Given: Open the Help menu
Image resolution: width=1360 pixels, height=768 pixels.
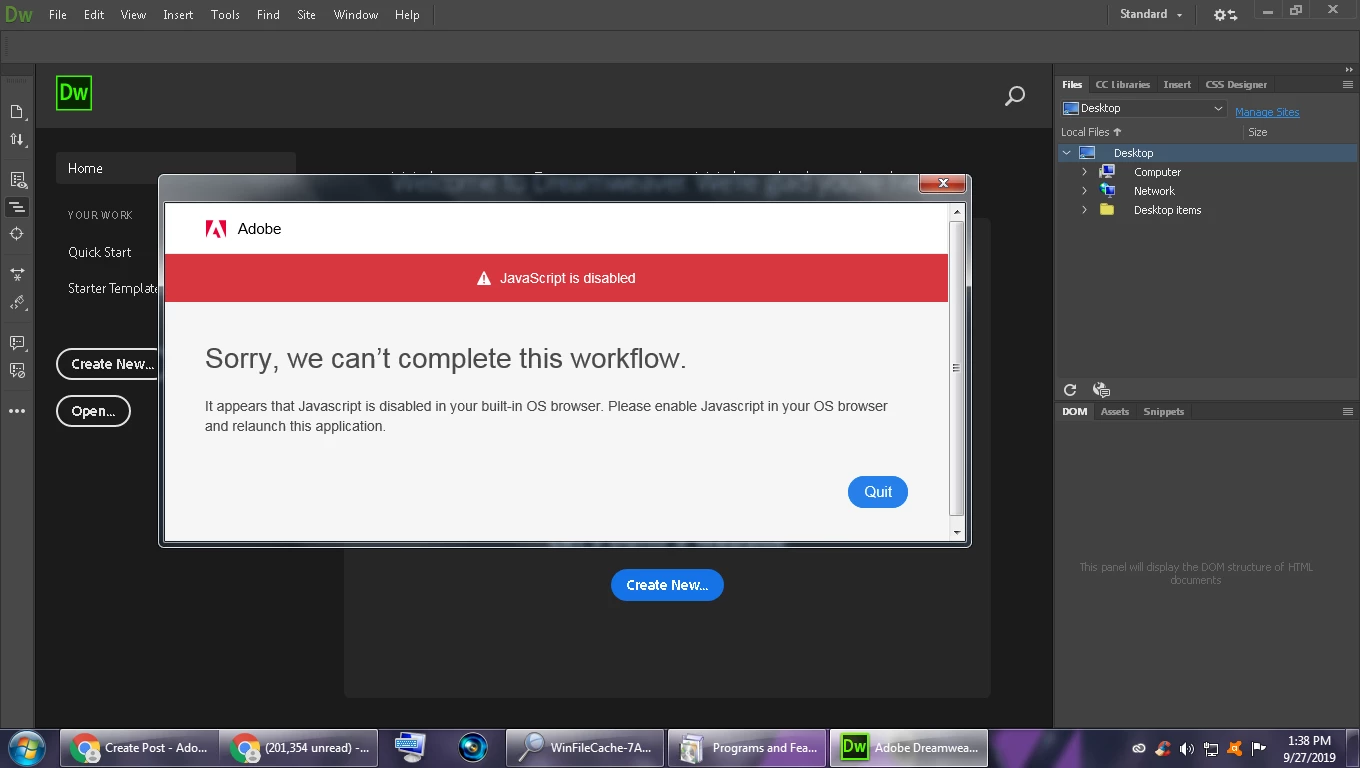Looking at the screenshot, I should pyautogui.click(x=407, y=15).
